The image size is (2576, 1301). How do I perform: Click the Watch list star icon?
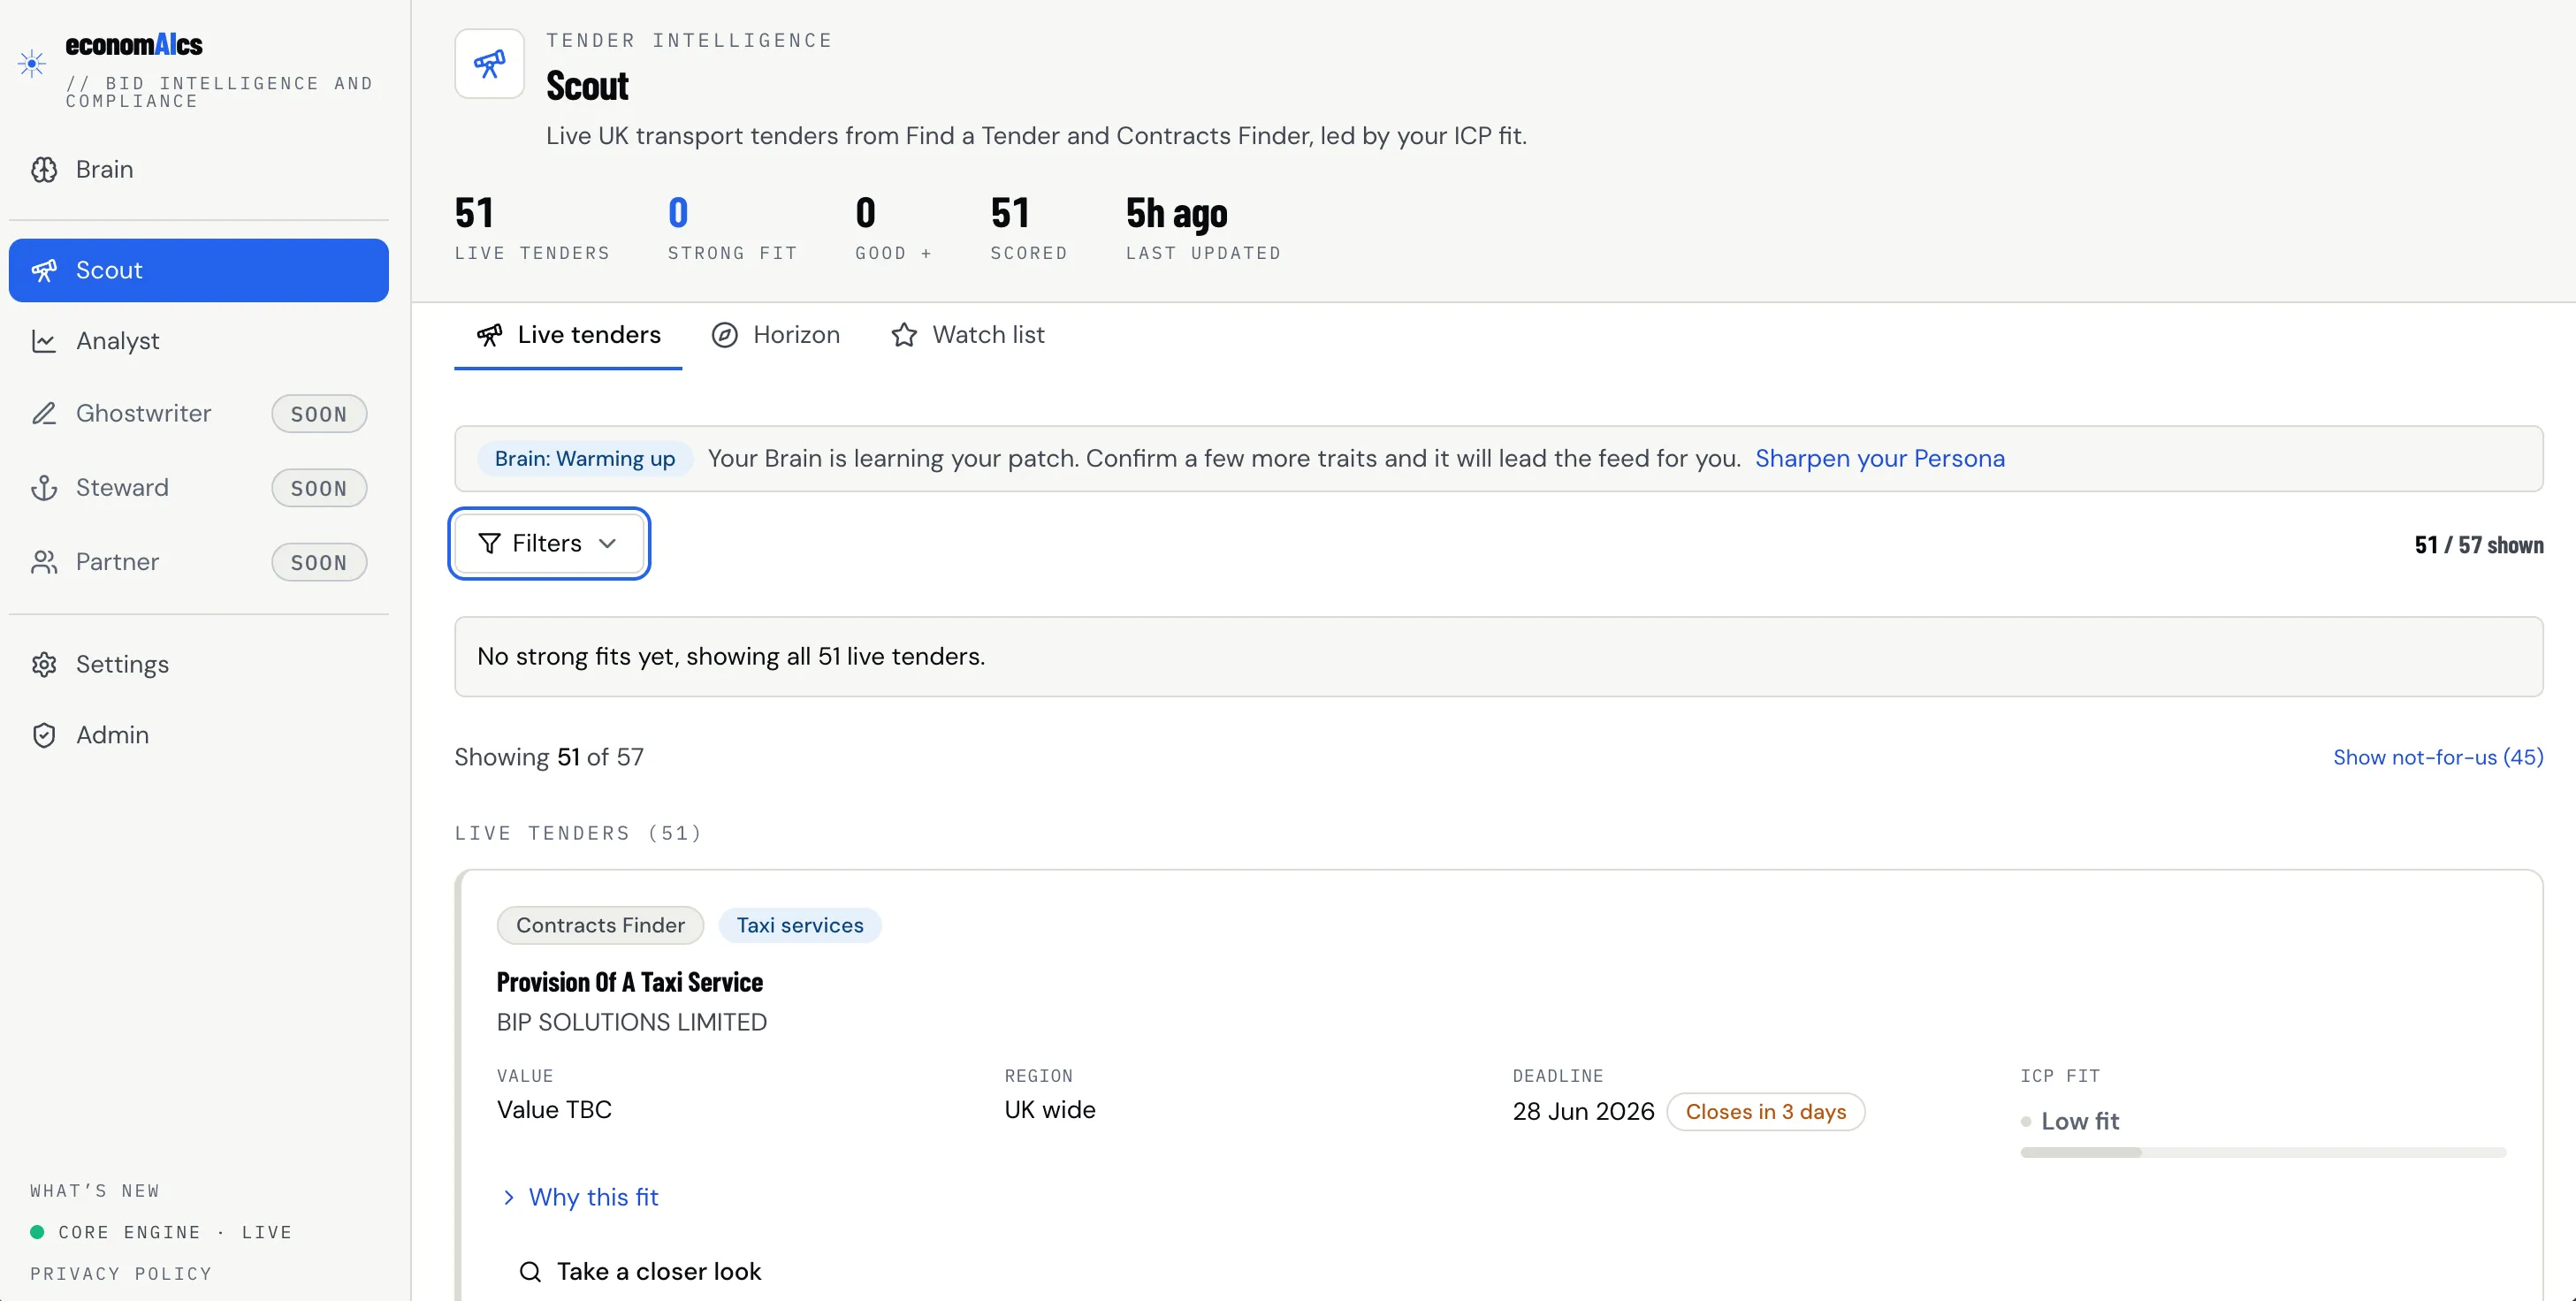[x=904, y=335]
